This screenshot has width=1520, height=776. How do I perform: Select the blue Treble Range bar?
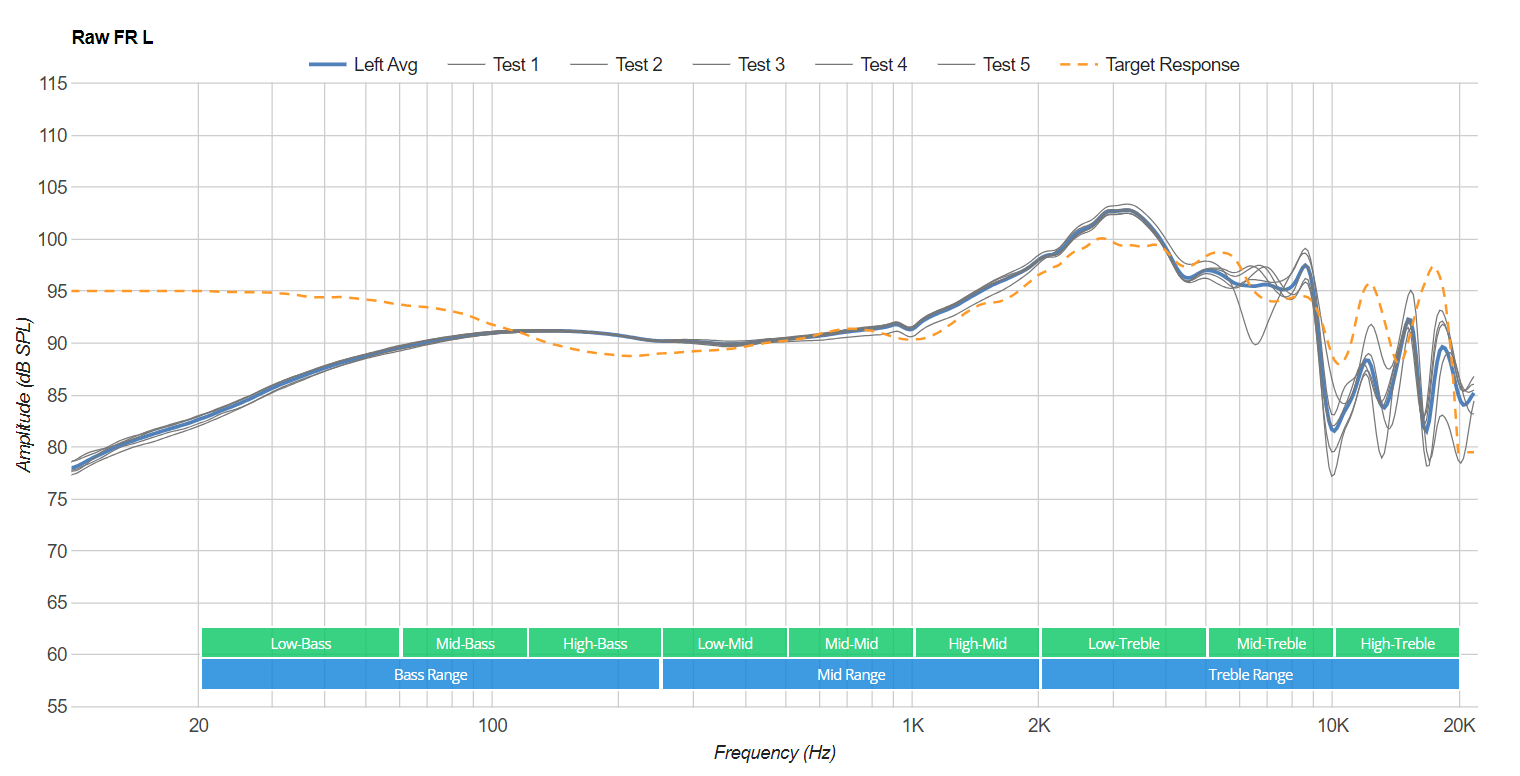click(1250, 674)
